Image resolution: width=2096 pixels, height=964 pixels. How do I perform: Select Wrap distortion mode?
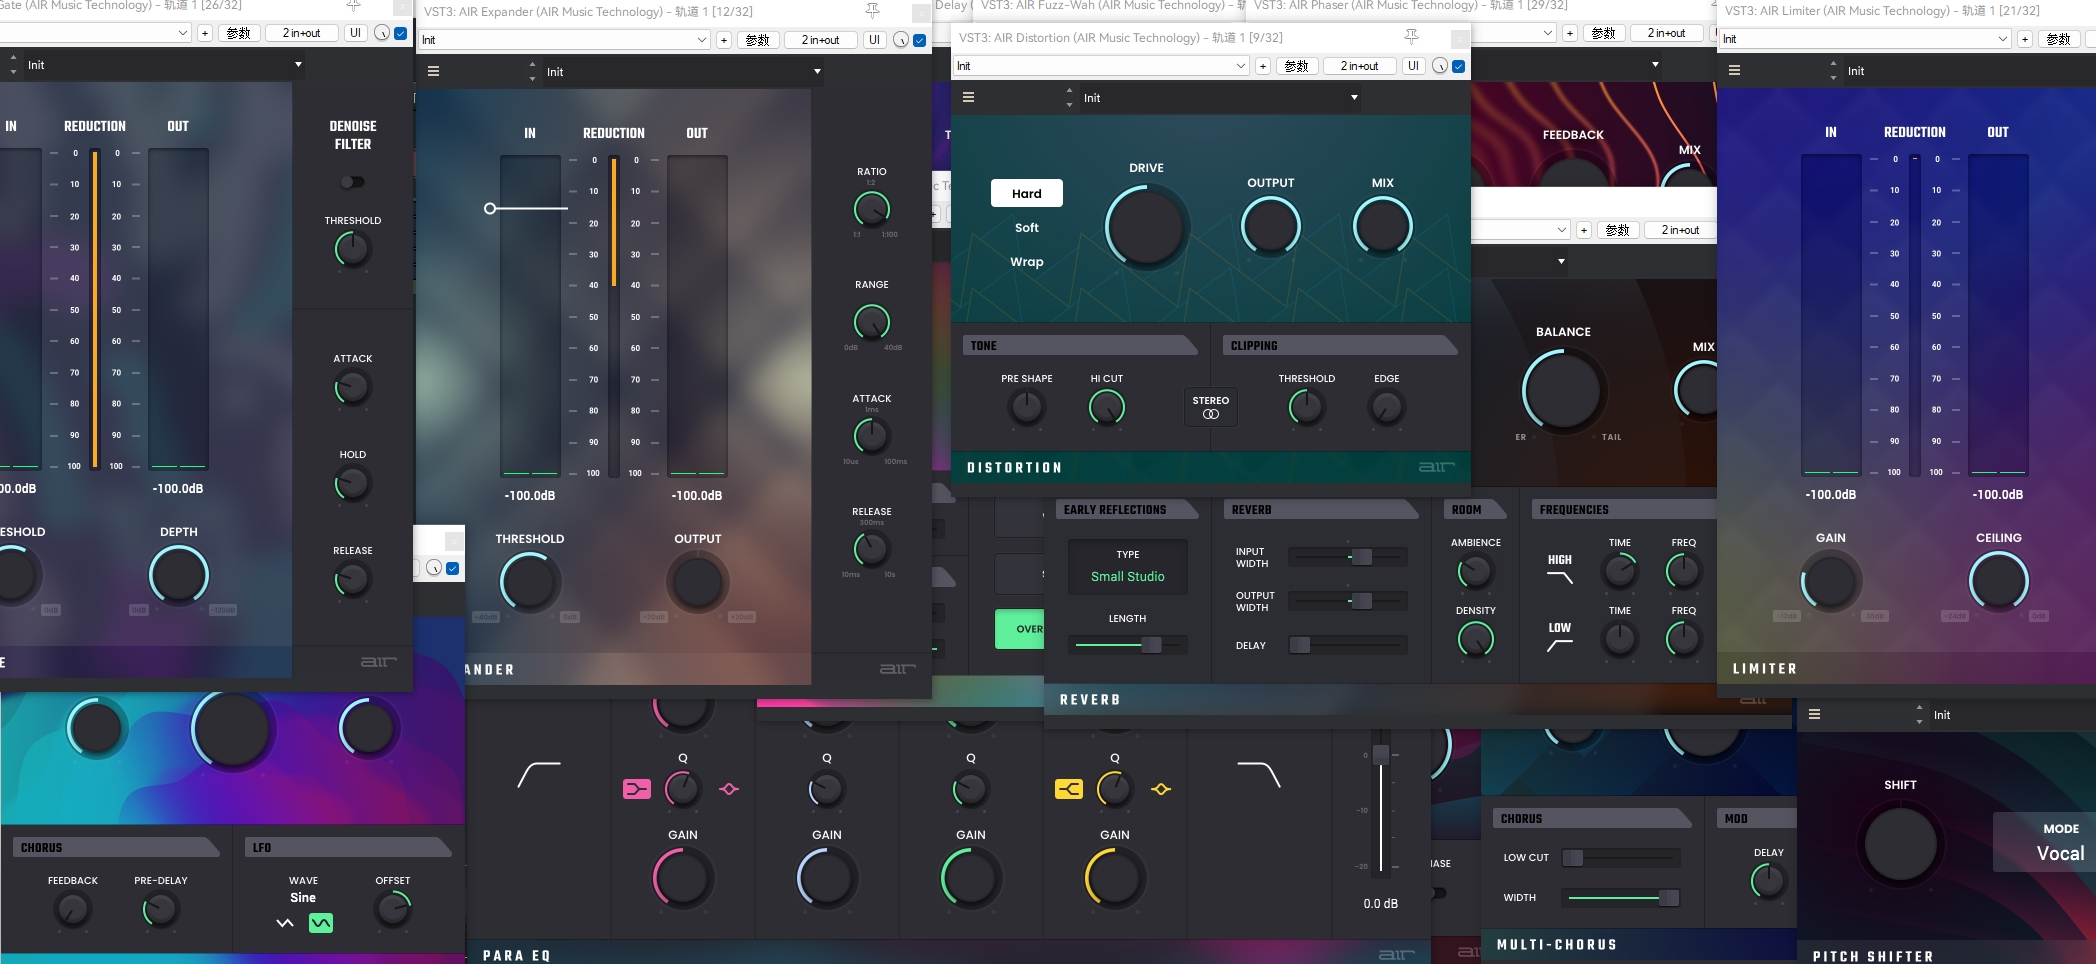point(1027,262)
